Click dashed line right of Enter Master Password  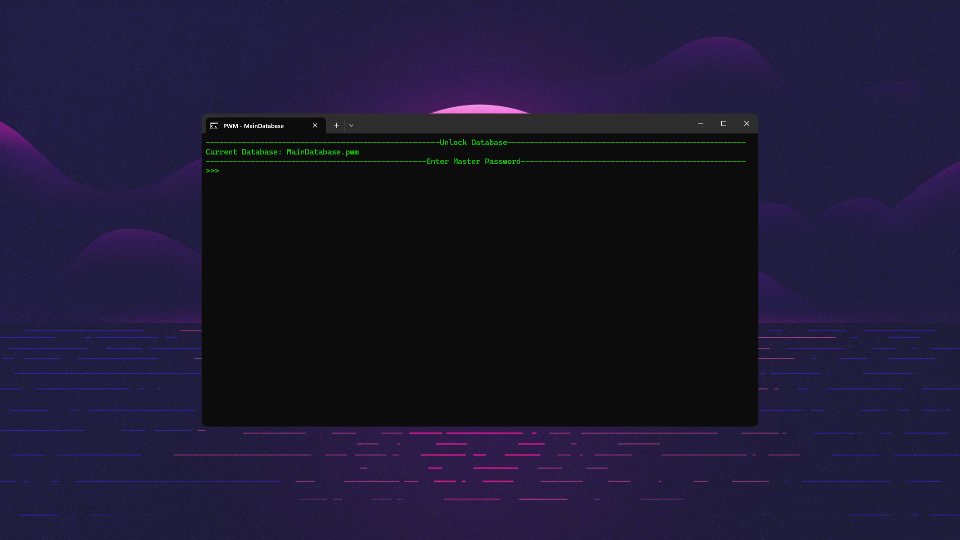click(632, 161)
